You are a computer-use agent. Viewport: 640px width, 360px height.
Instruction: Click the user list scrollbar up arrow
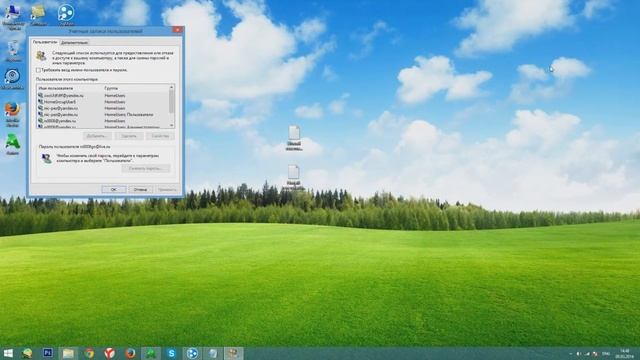[x=171, y=87]
